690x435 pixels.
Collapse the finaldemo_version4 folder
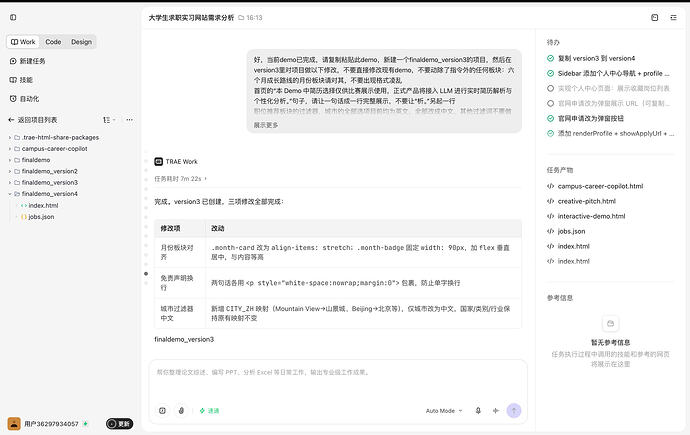pos(10,194)
